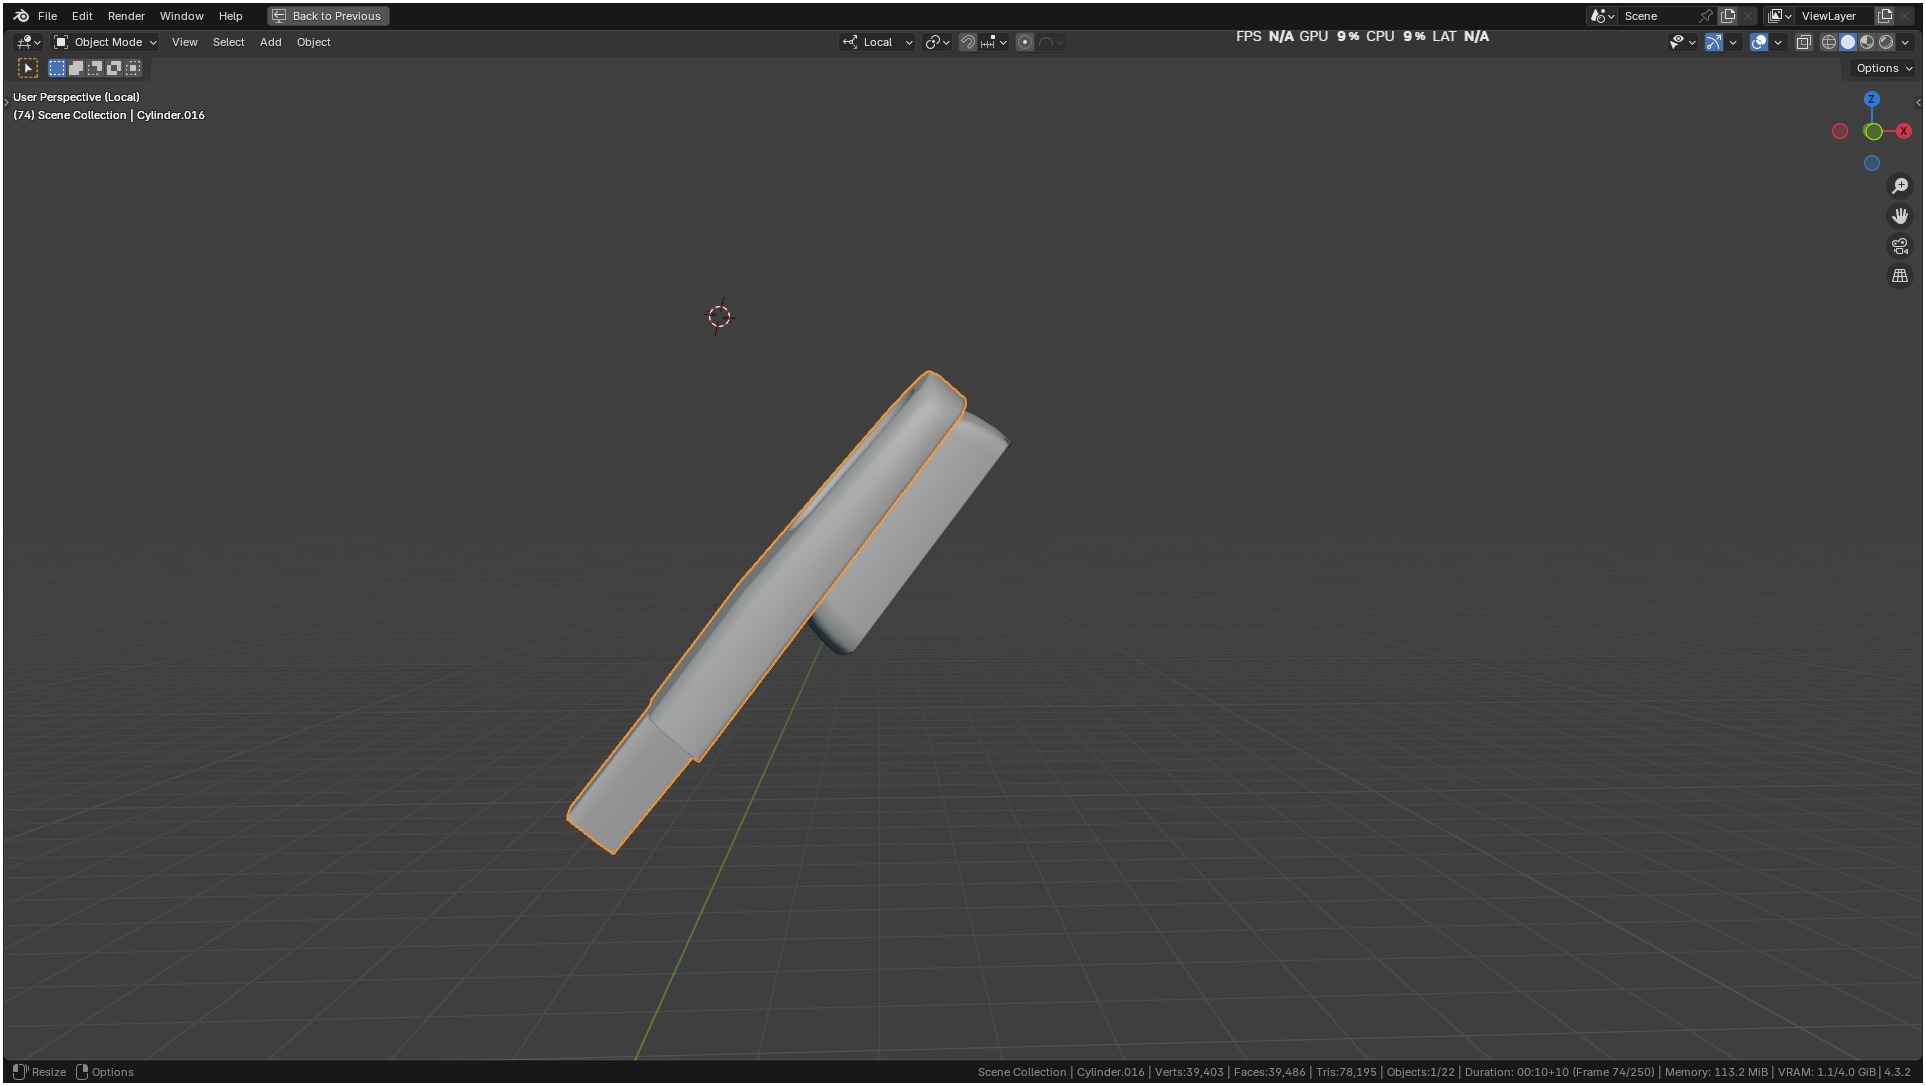
Task: Select material preview shading mode
Action: point(1867,42)
